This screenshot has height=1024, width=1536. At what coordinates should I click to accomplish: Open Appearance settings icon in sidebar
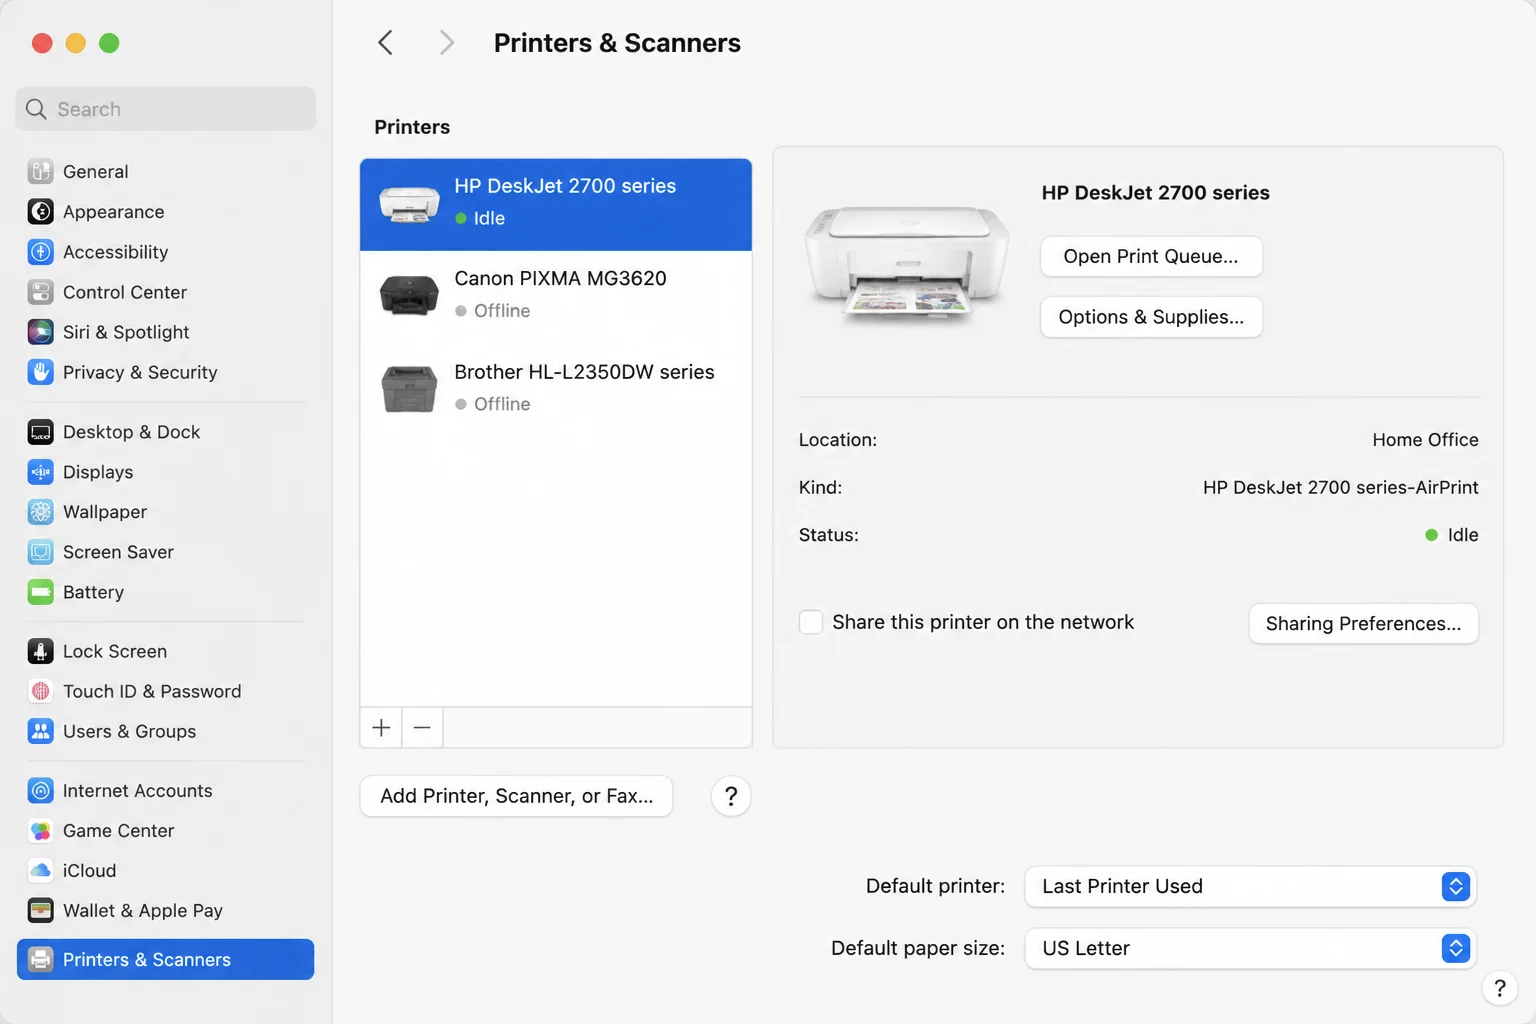[40, 212]
